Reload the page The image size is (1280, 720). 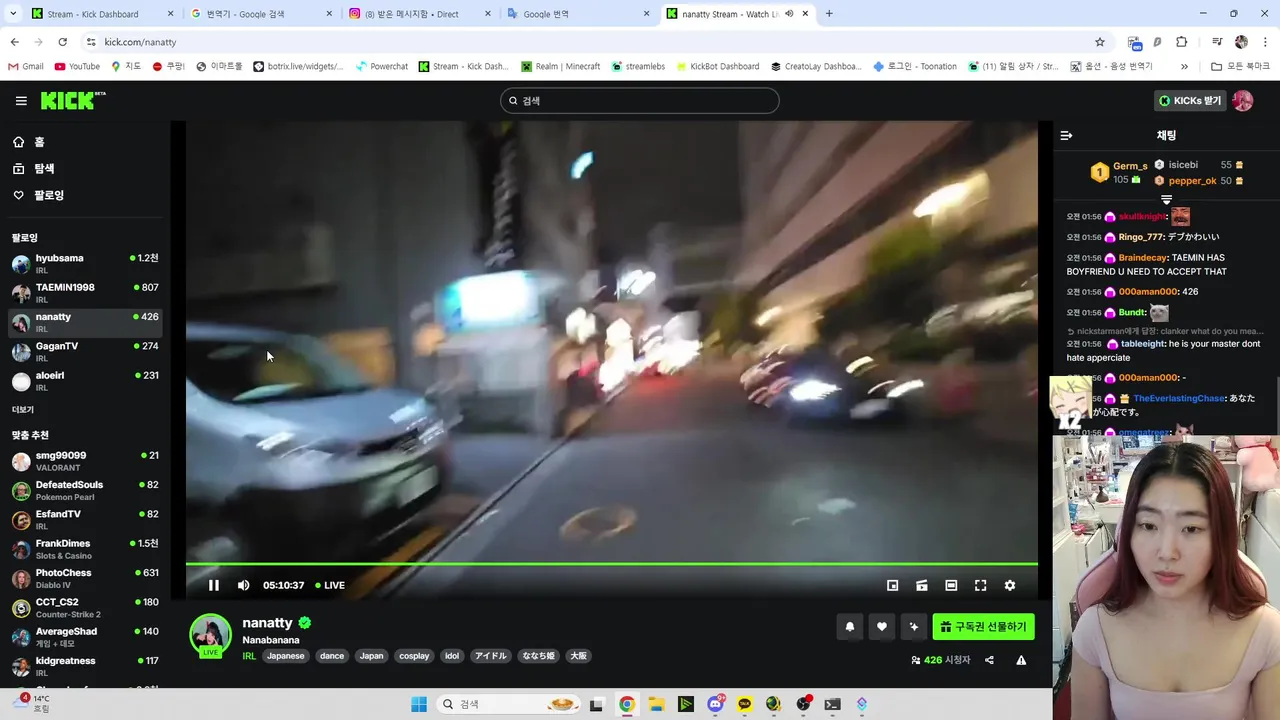point(62,42)
